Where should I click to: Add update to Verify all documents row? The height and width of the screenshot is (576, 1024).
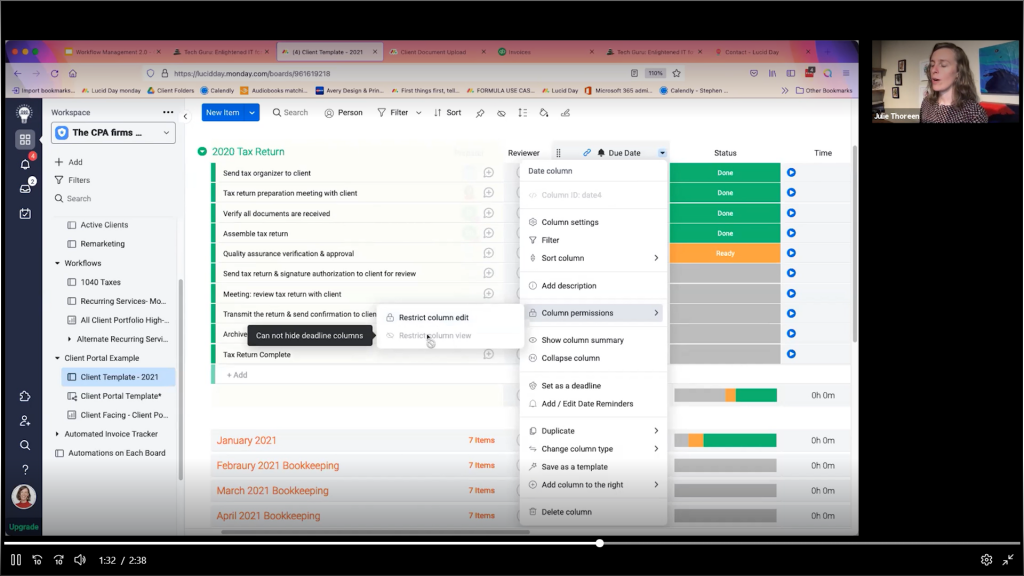point(488,213)
